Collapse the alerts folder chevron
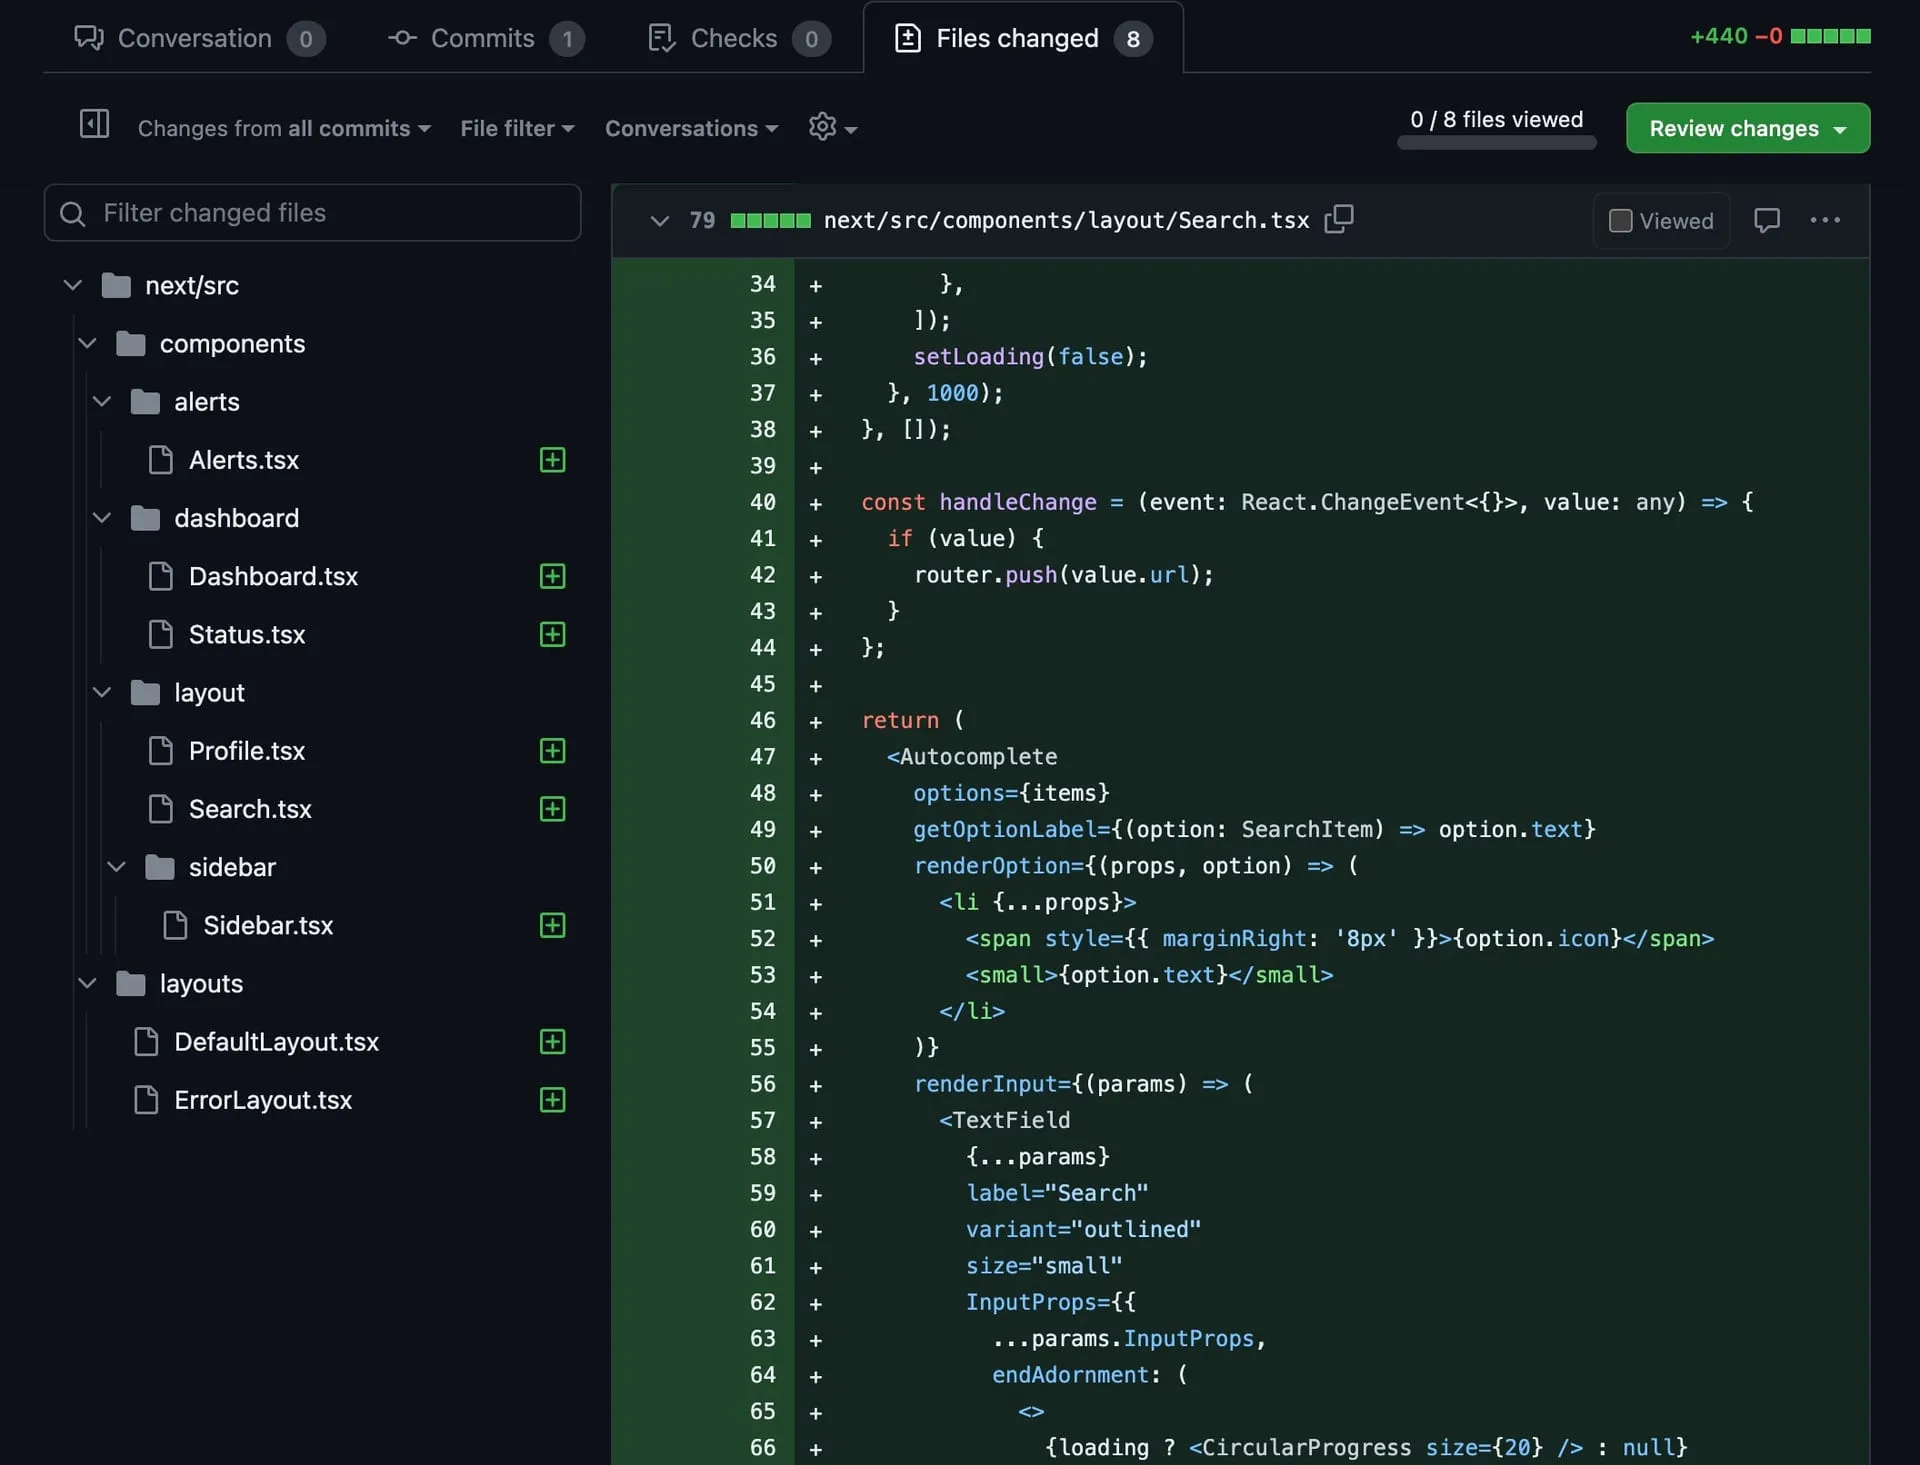Viewport: 1920px width, 1465px height. [x=101, y=401]
